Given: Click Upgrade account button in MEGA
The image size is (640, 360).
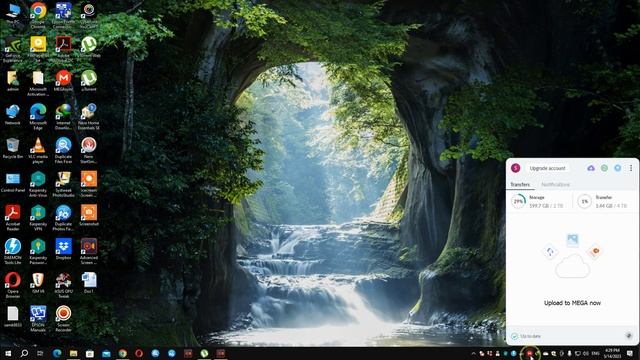Looking at the screenshot, I should coord(547,168).
